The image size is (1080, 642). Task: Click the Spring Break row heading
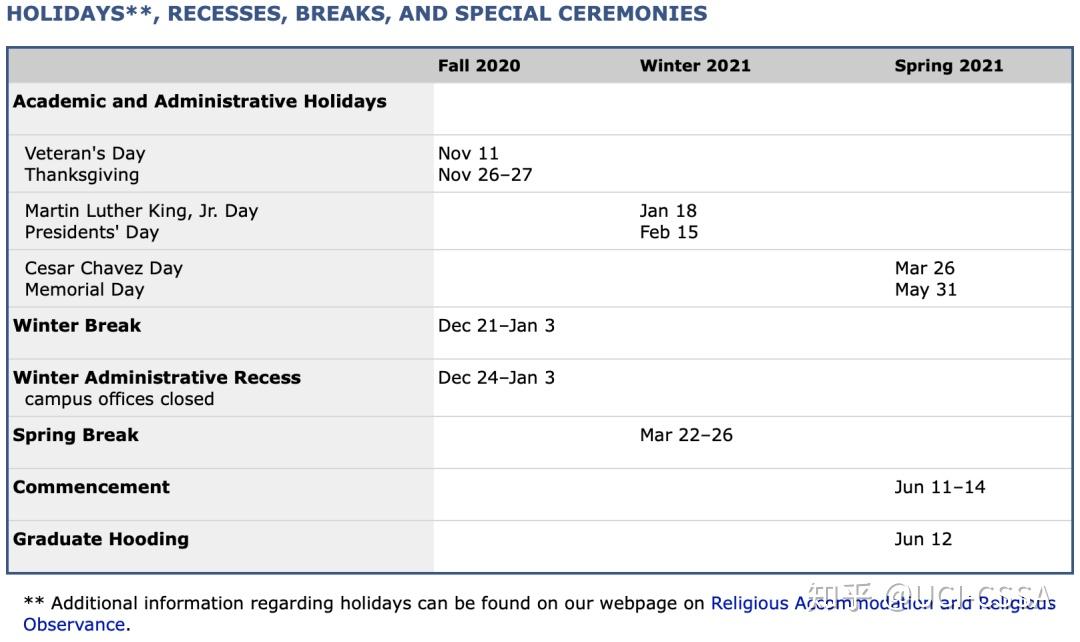point(76,436)
